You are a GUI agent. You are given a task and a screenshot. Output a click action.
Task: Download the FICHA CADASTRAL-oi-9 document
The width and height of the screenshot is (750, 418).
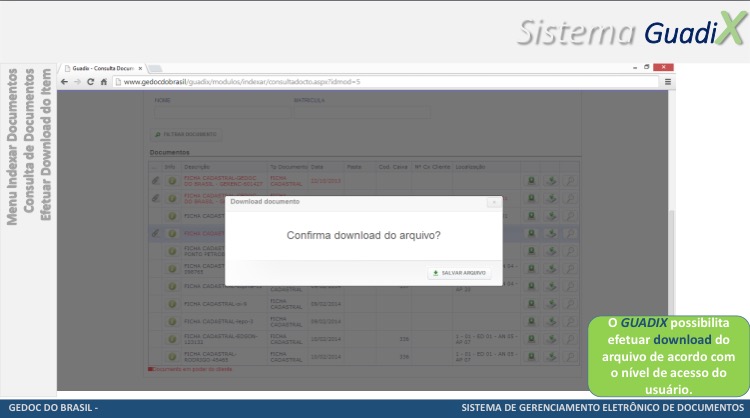point(551,304)
